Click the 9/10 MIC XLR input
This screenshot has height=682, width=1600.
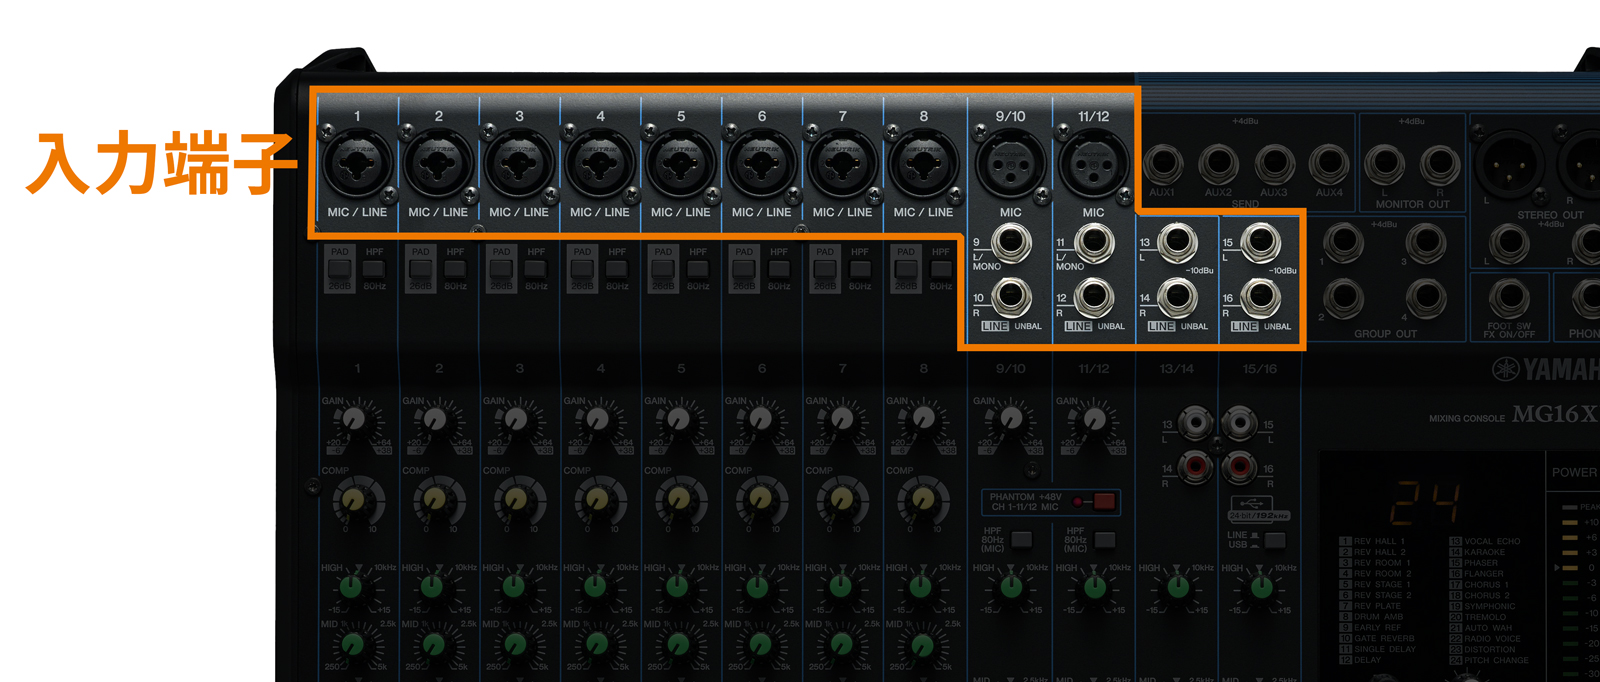(x=1010, y=164)
